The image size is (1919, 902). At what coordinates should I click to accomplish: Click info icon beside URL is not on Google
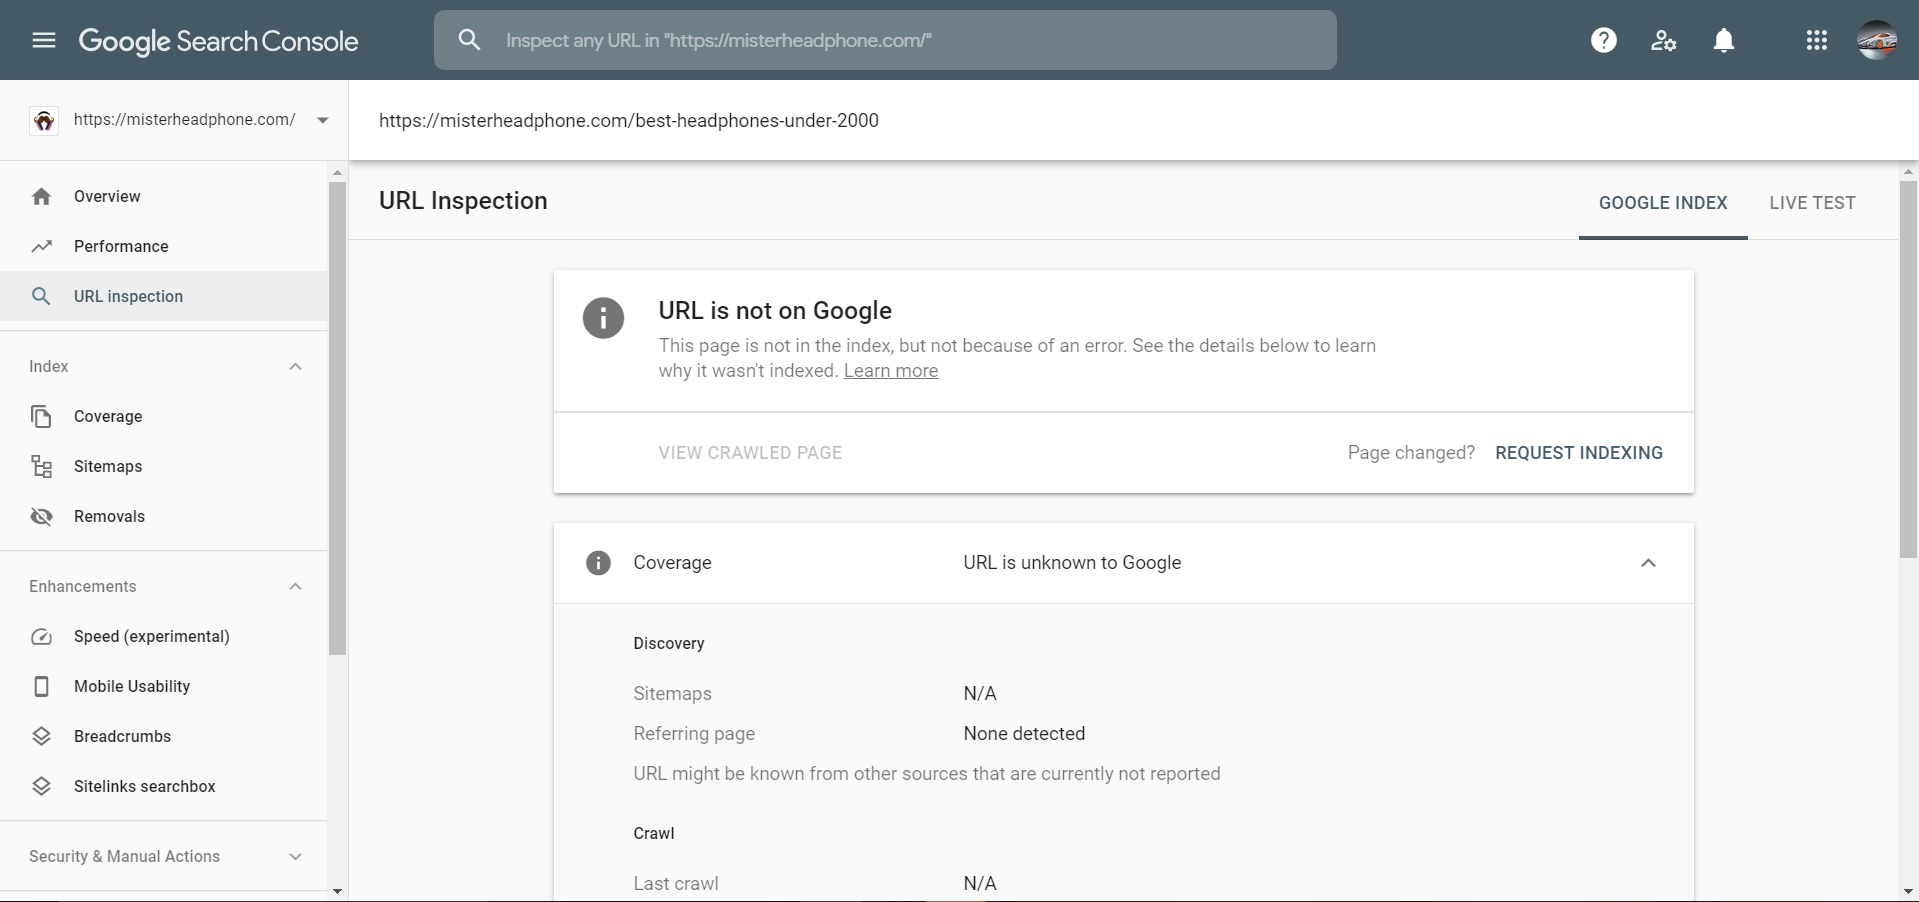point(603,318)
